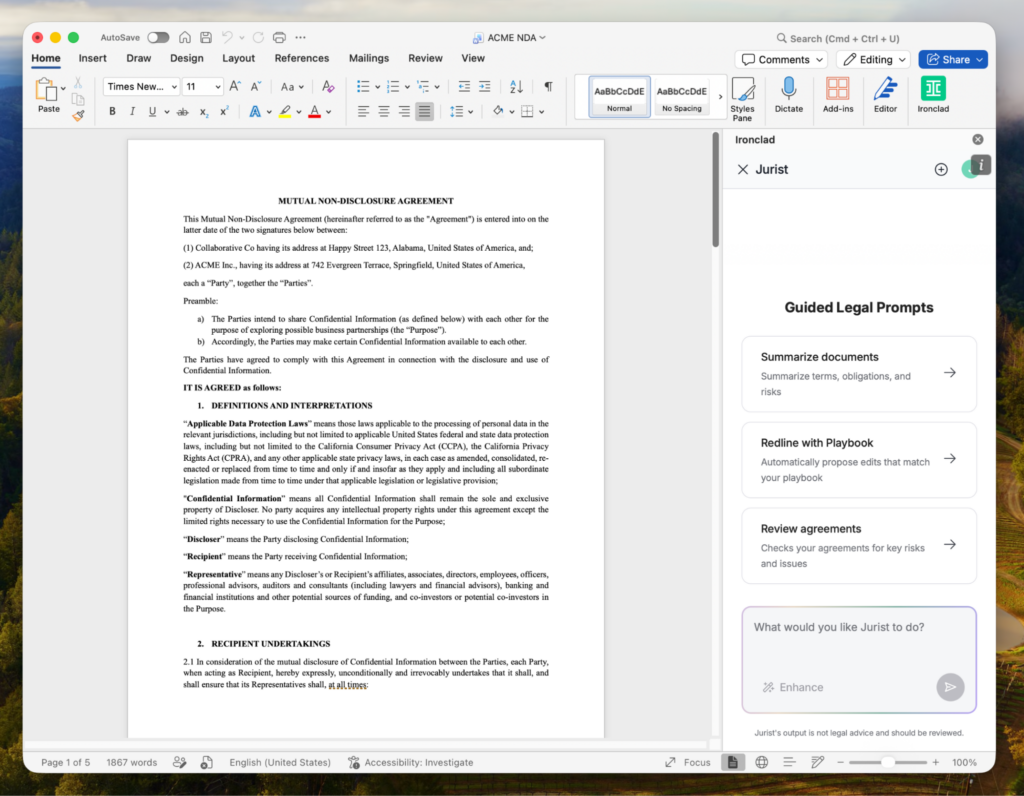Toggle subscript formatting
The height and width of the screenshot is (796, 1024).
(x=204, y=112)
